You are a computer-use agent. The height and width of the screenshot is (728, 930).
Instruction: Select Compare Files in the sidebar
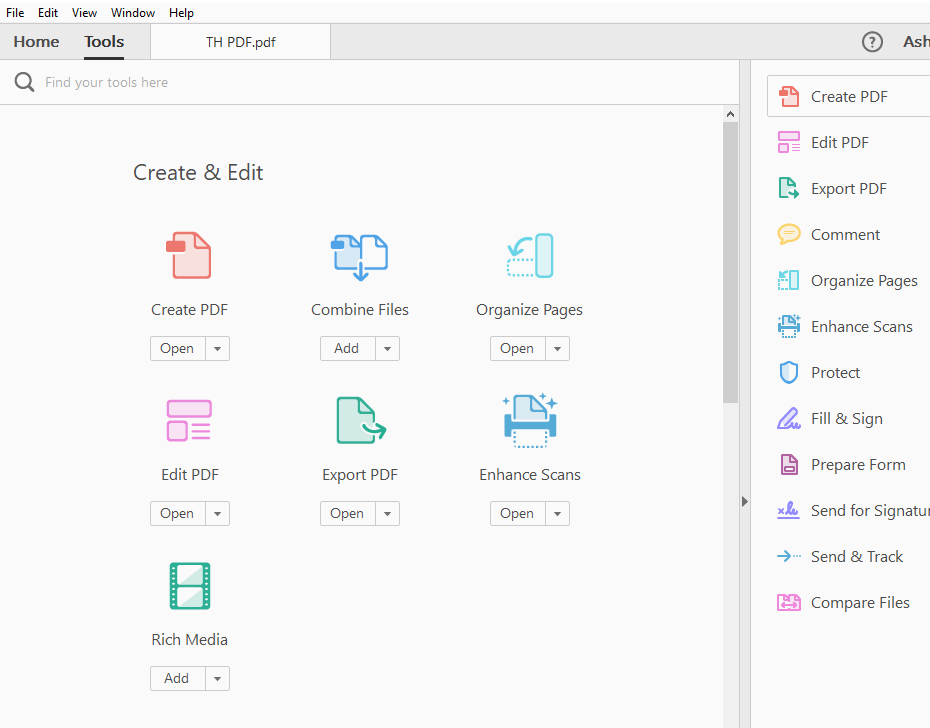(x=858, y=602)
